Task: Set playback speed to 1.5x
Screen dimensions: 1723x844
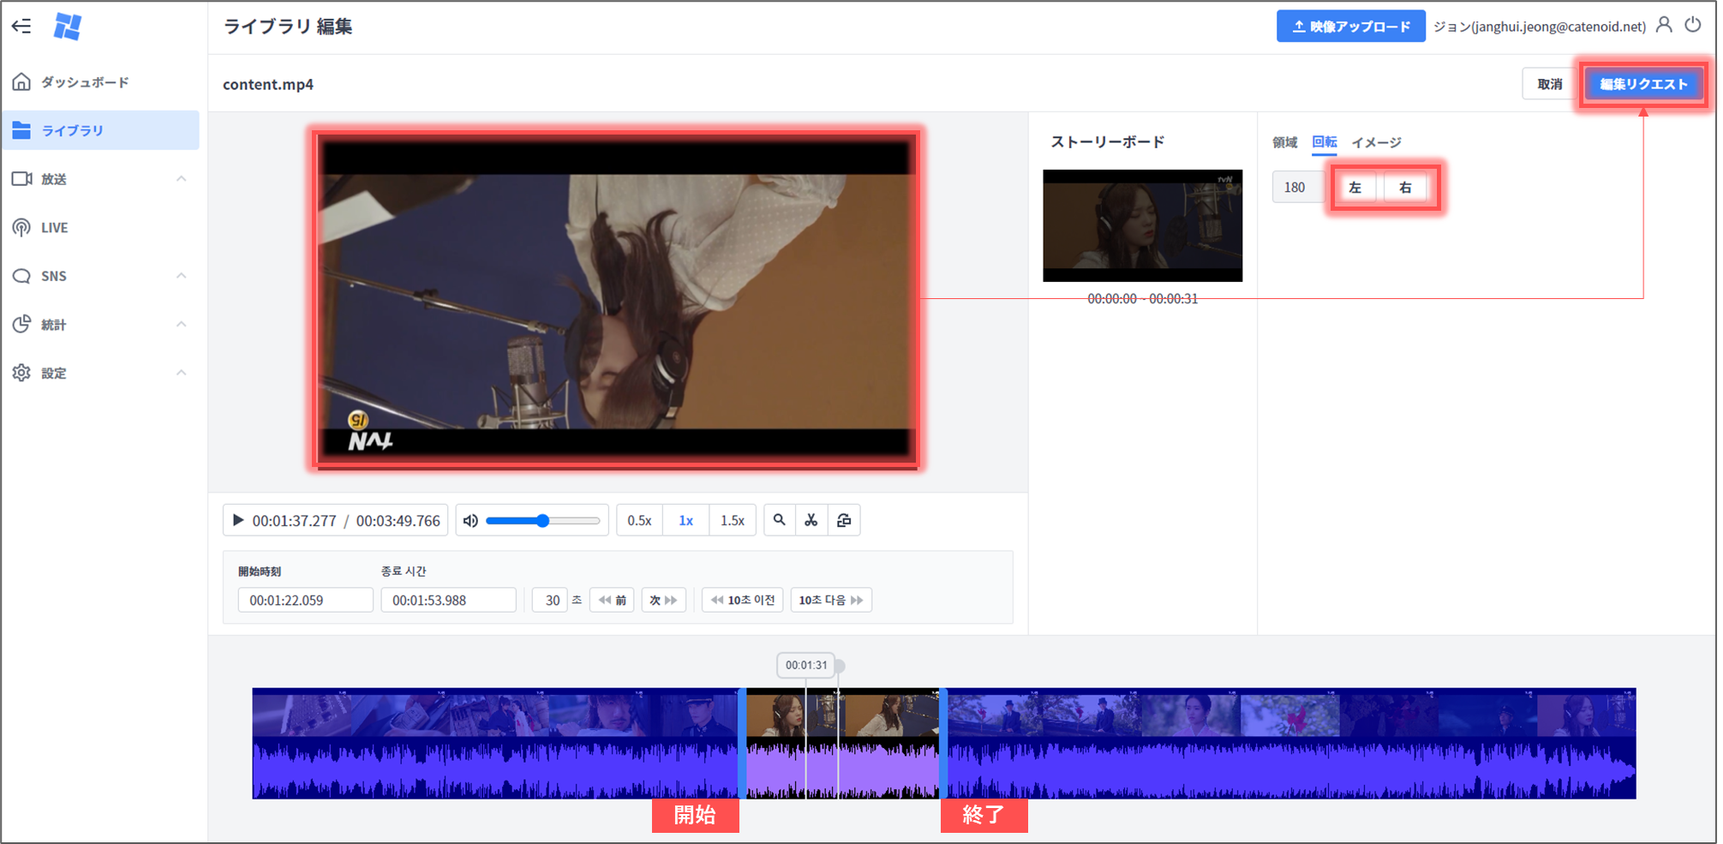Action: (x=732, y=520)
